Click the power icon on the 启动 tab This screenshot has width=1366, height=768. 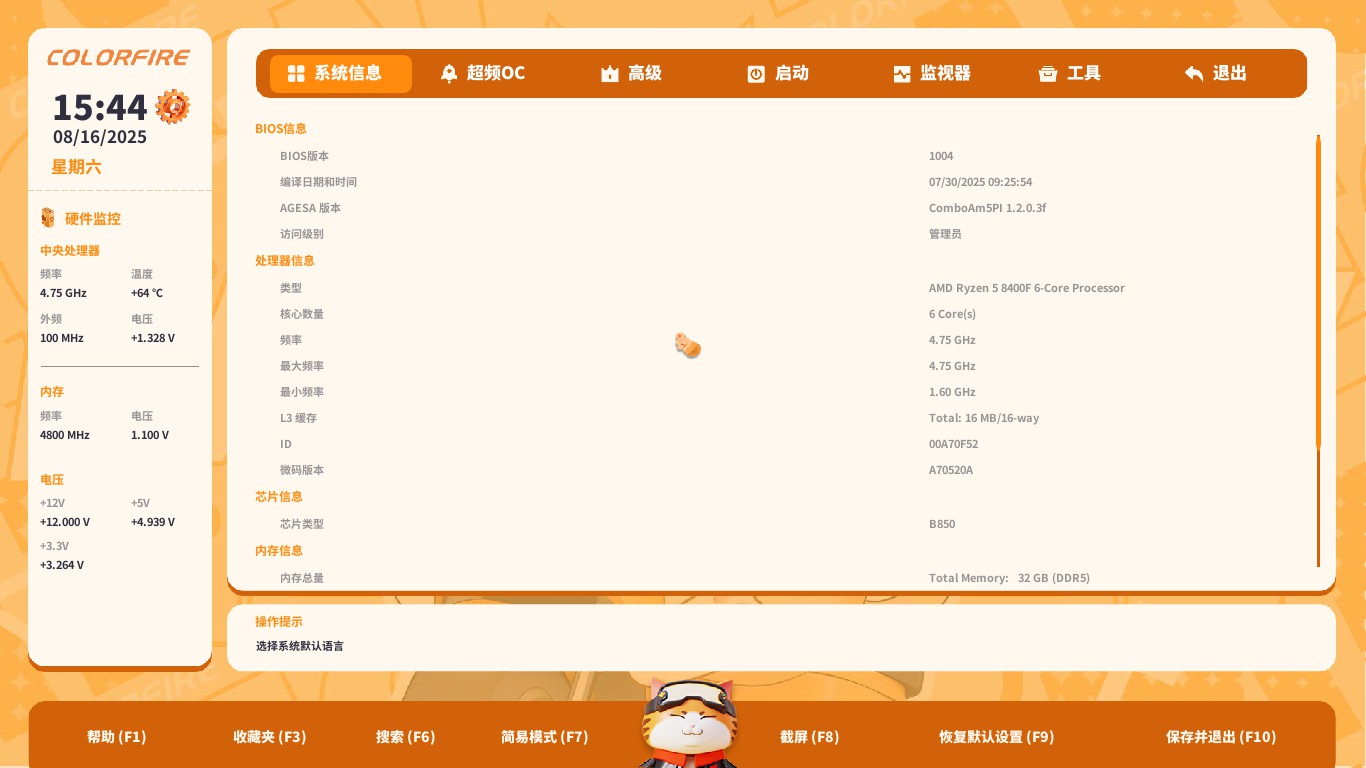(756, 74)
